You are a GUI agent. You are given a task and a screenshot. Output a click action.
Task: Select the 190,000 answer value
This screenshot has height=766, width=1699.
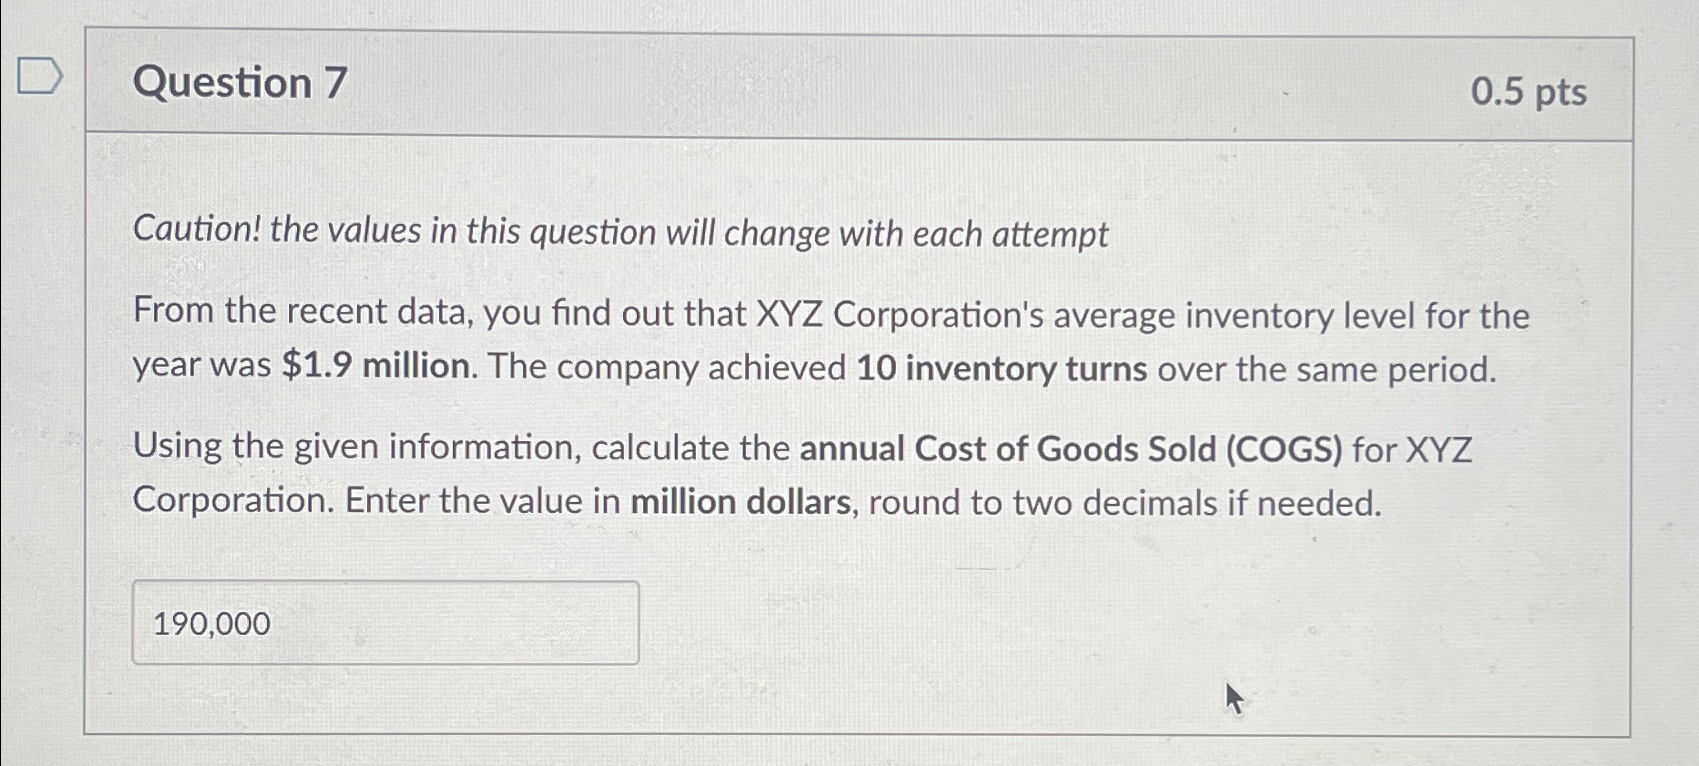tap(212, 623)
